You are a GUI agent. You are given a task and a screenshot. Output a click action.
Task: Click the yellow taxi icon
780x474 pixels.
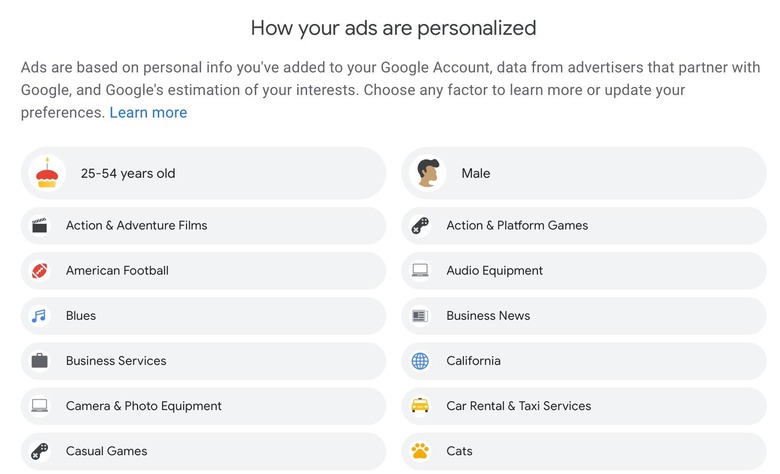click(420, 406)
